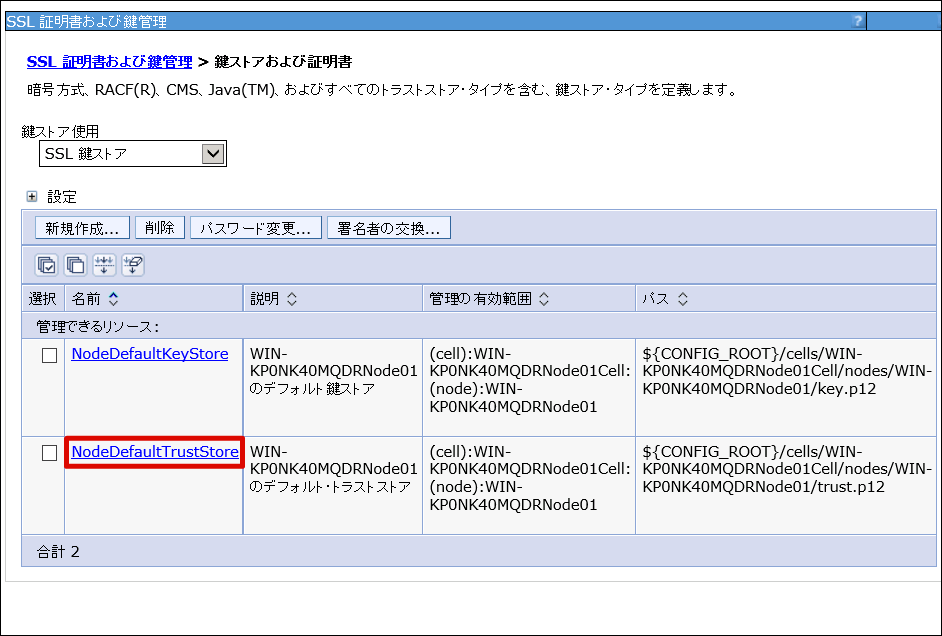Click the 管理できるリソース: row text

pos(98,327)
